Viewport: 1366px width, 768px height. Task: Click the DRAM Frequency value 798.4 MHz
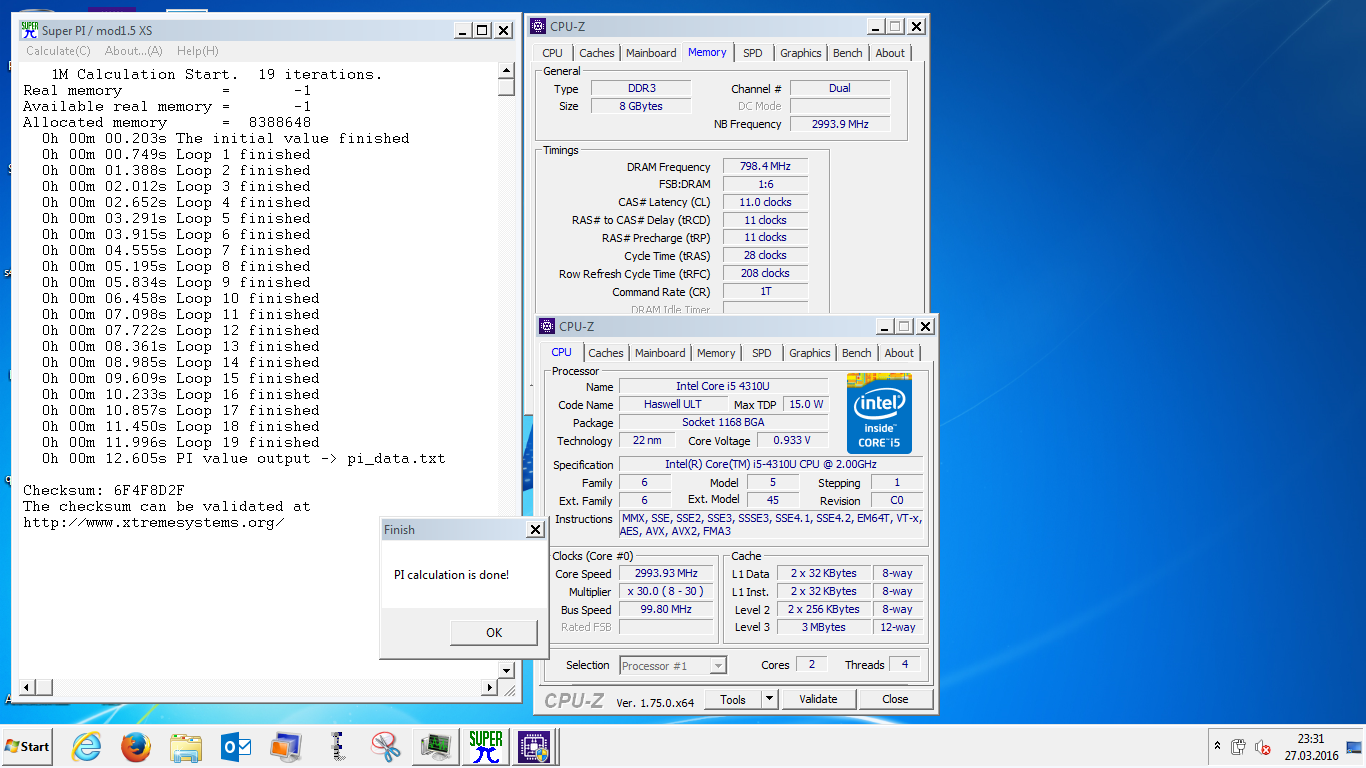[x=765, y=166]
